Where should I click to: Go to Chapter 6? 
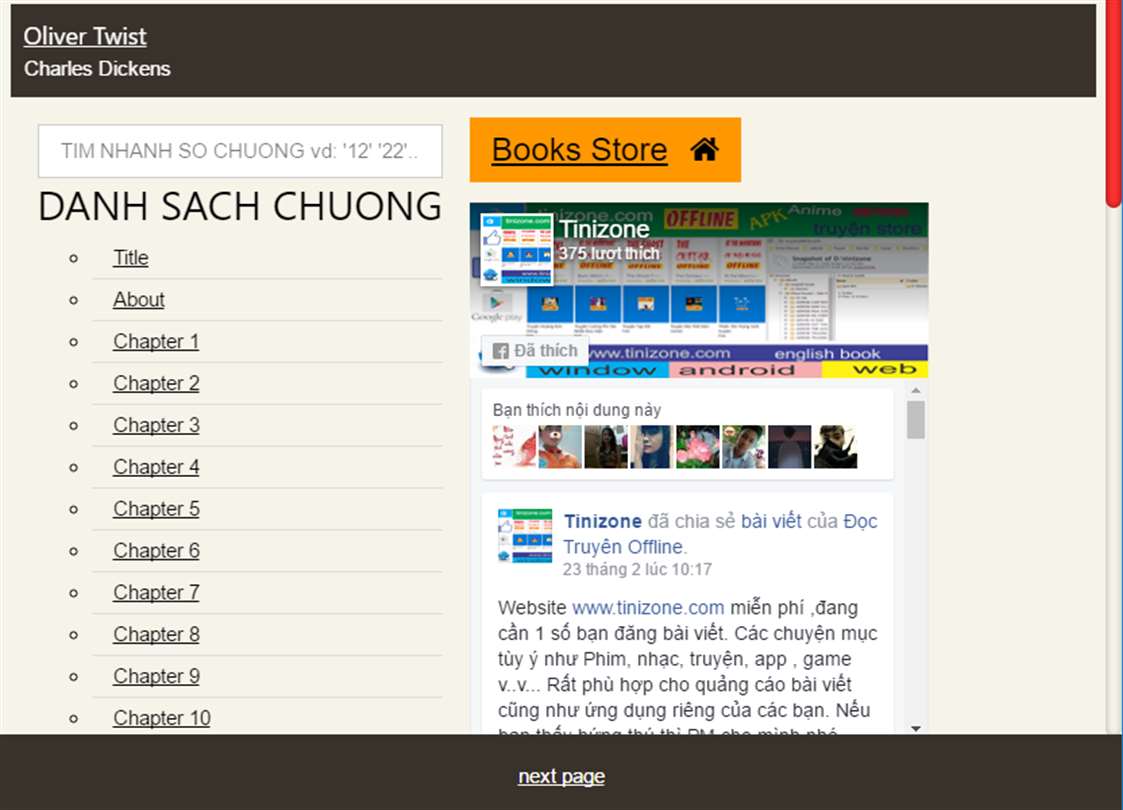156,551
